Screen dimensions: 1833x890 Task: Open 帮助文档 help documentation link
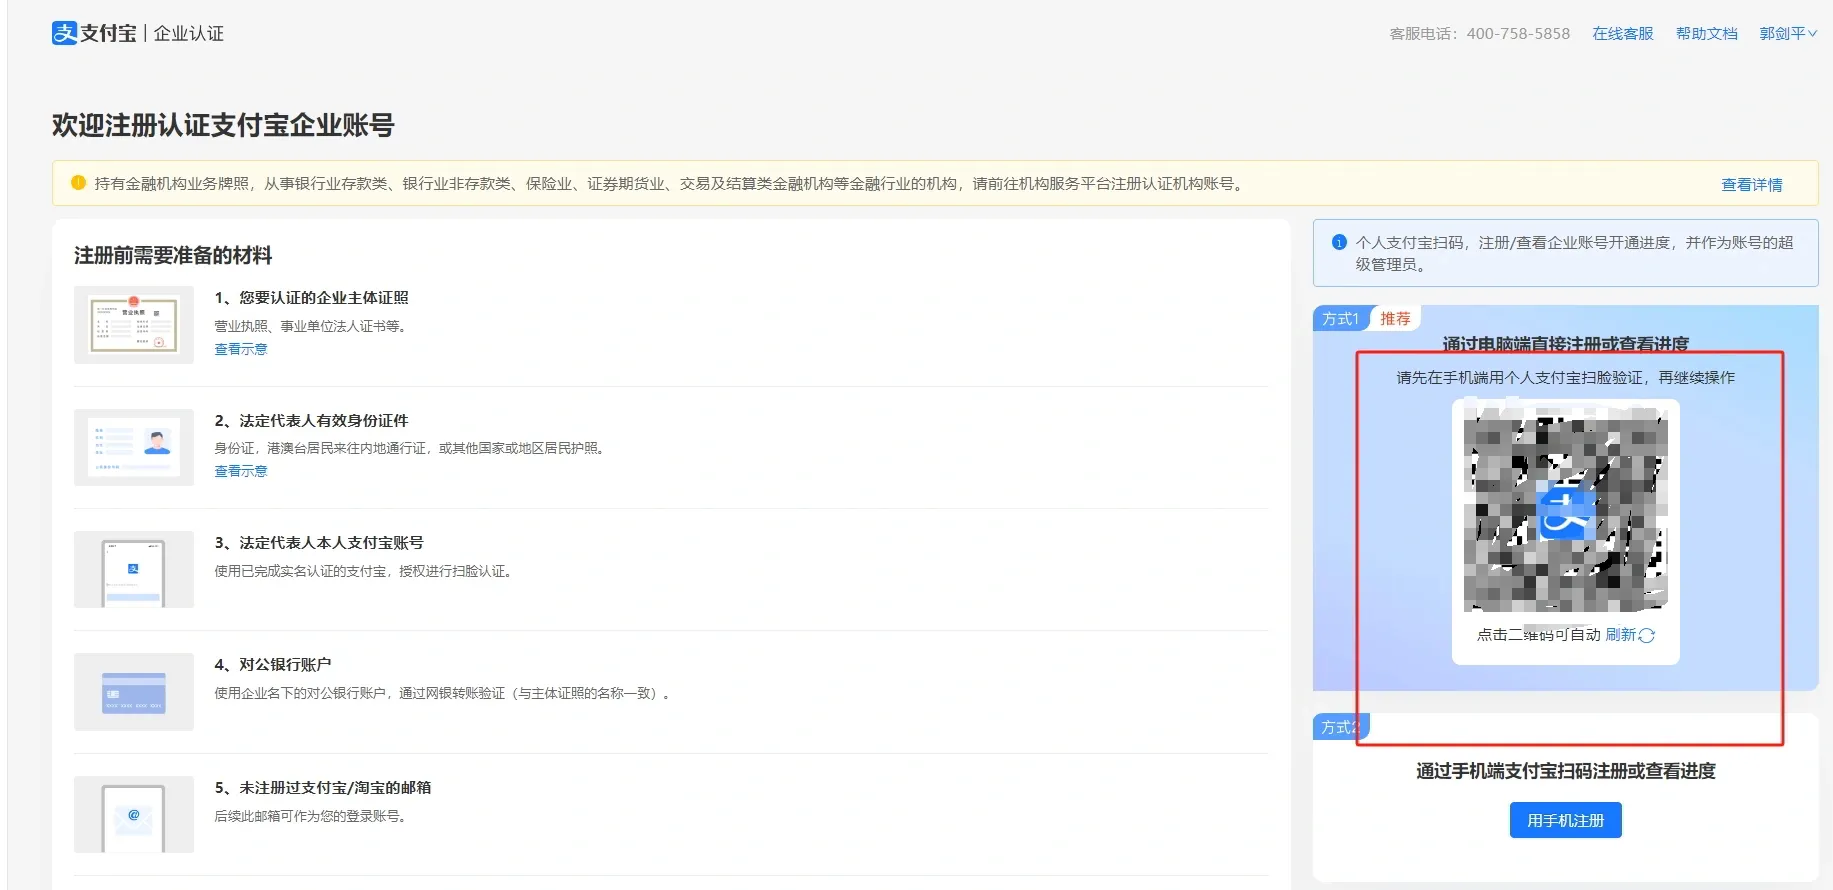1706,33
